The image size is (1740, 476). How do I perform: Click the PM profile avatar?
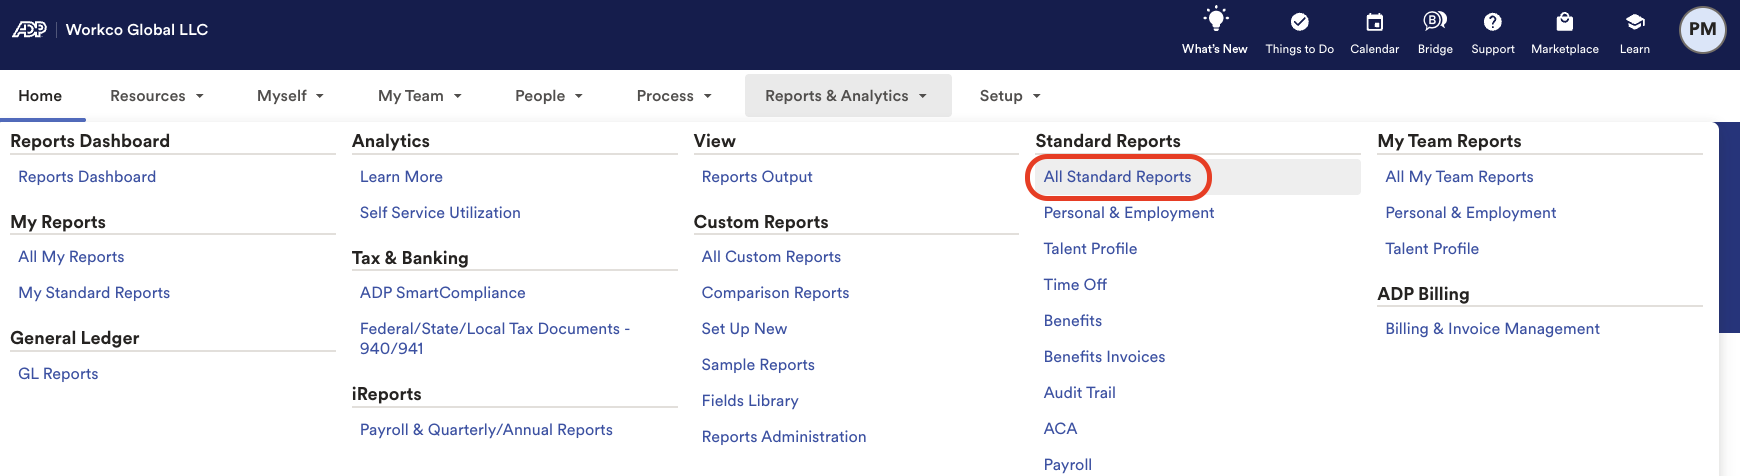[1703, 30]
